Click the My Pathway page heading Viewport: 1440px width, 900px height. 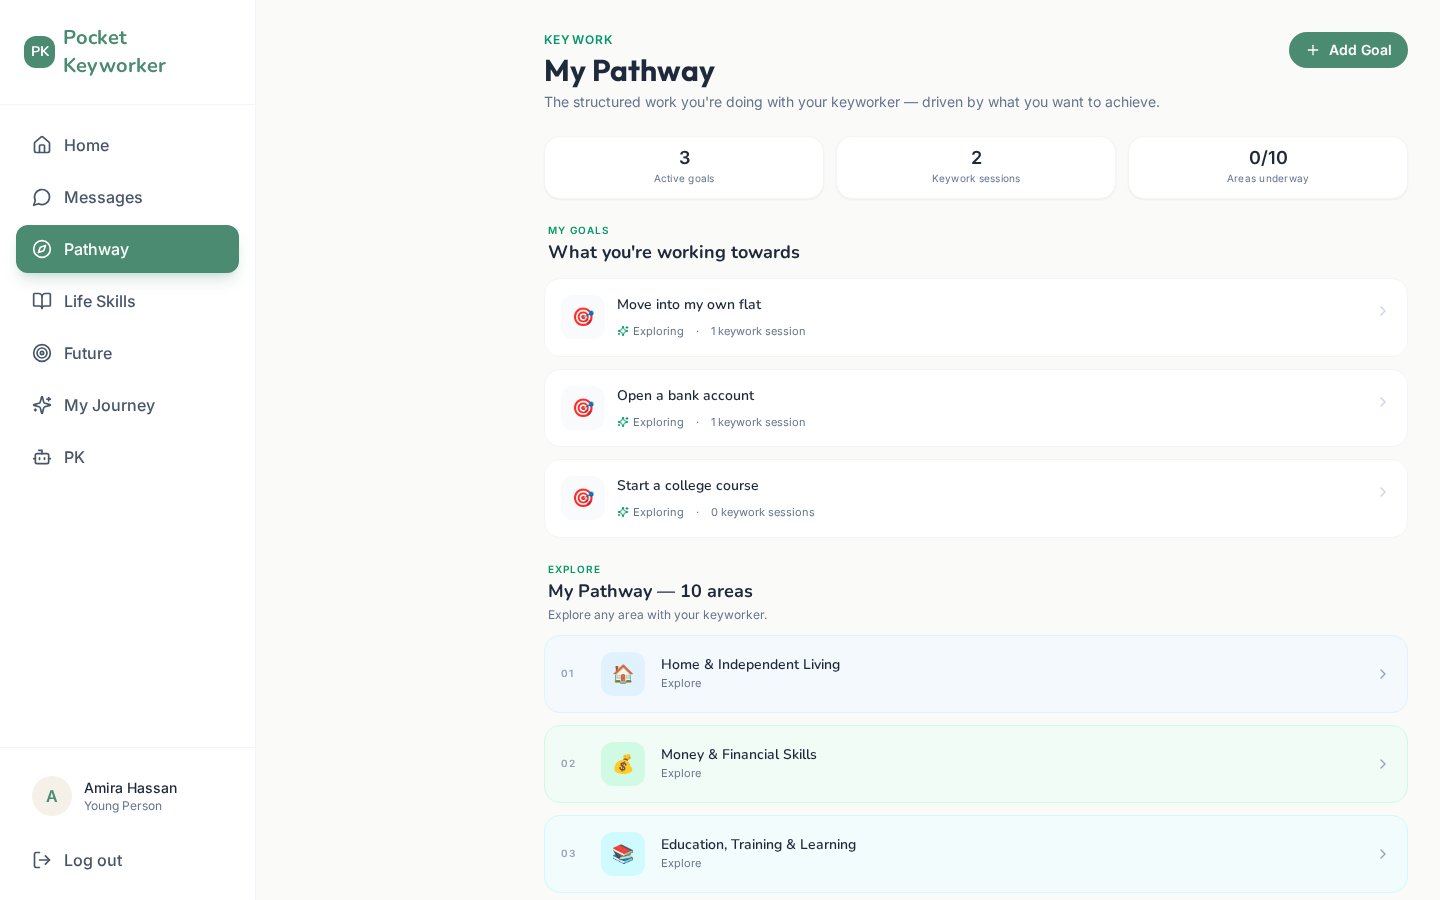[629, 71]
